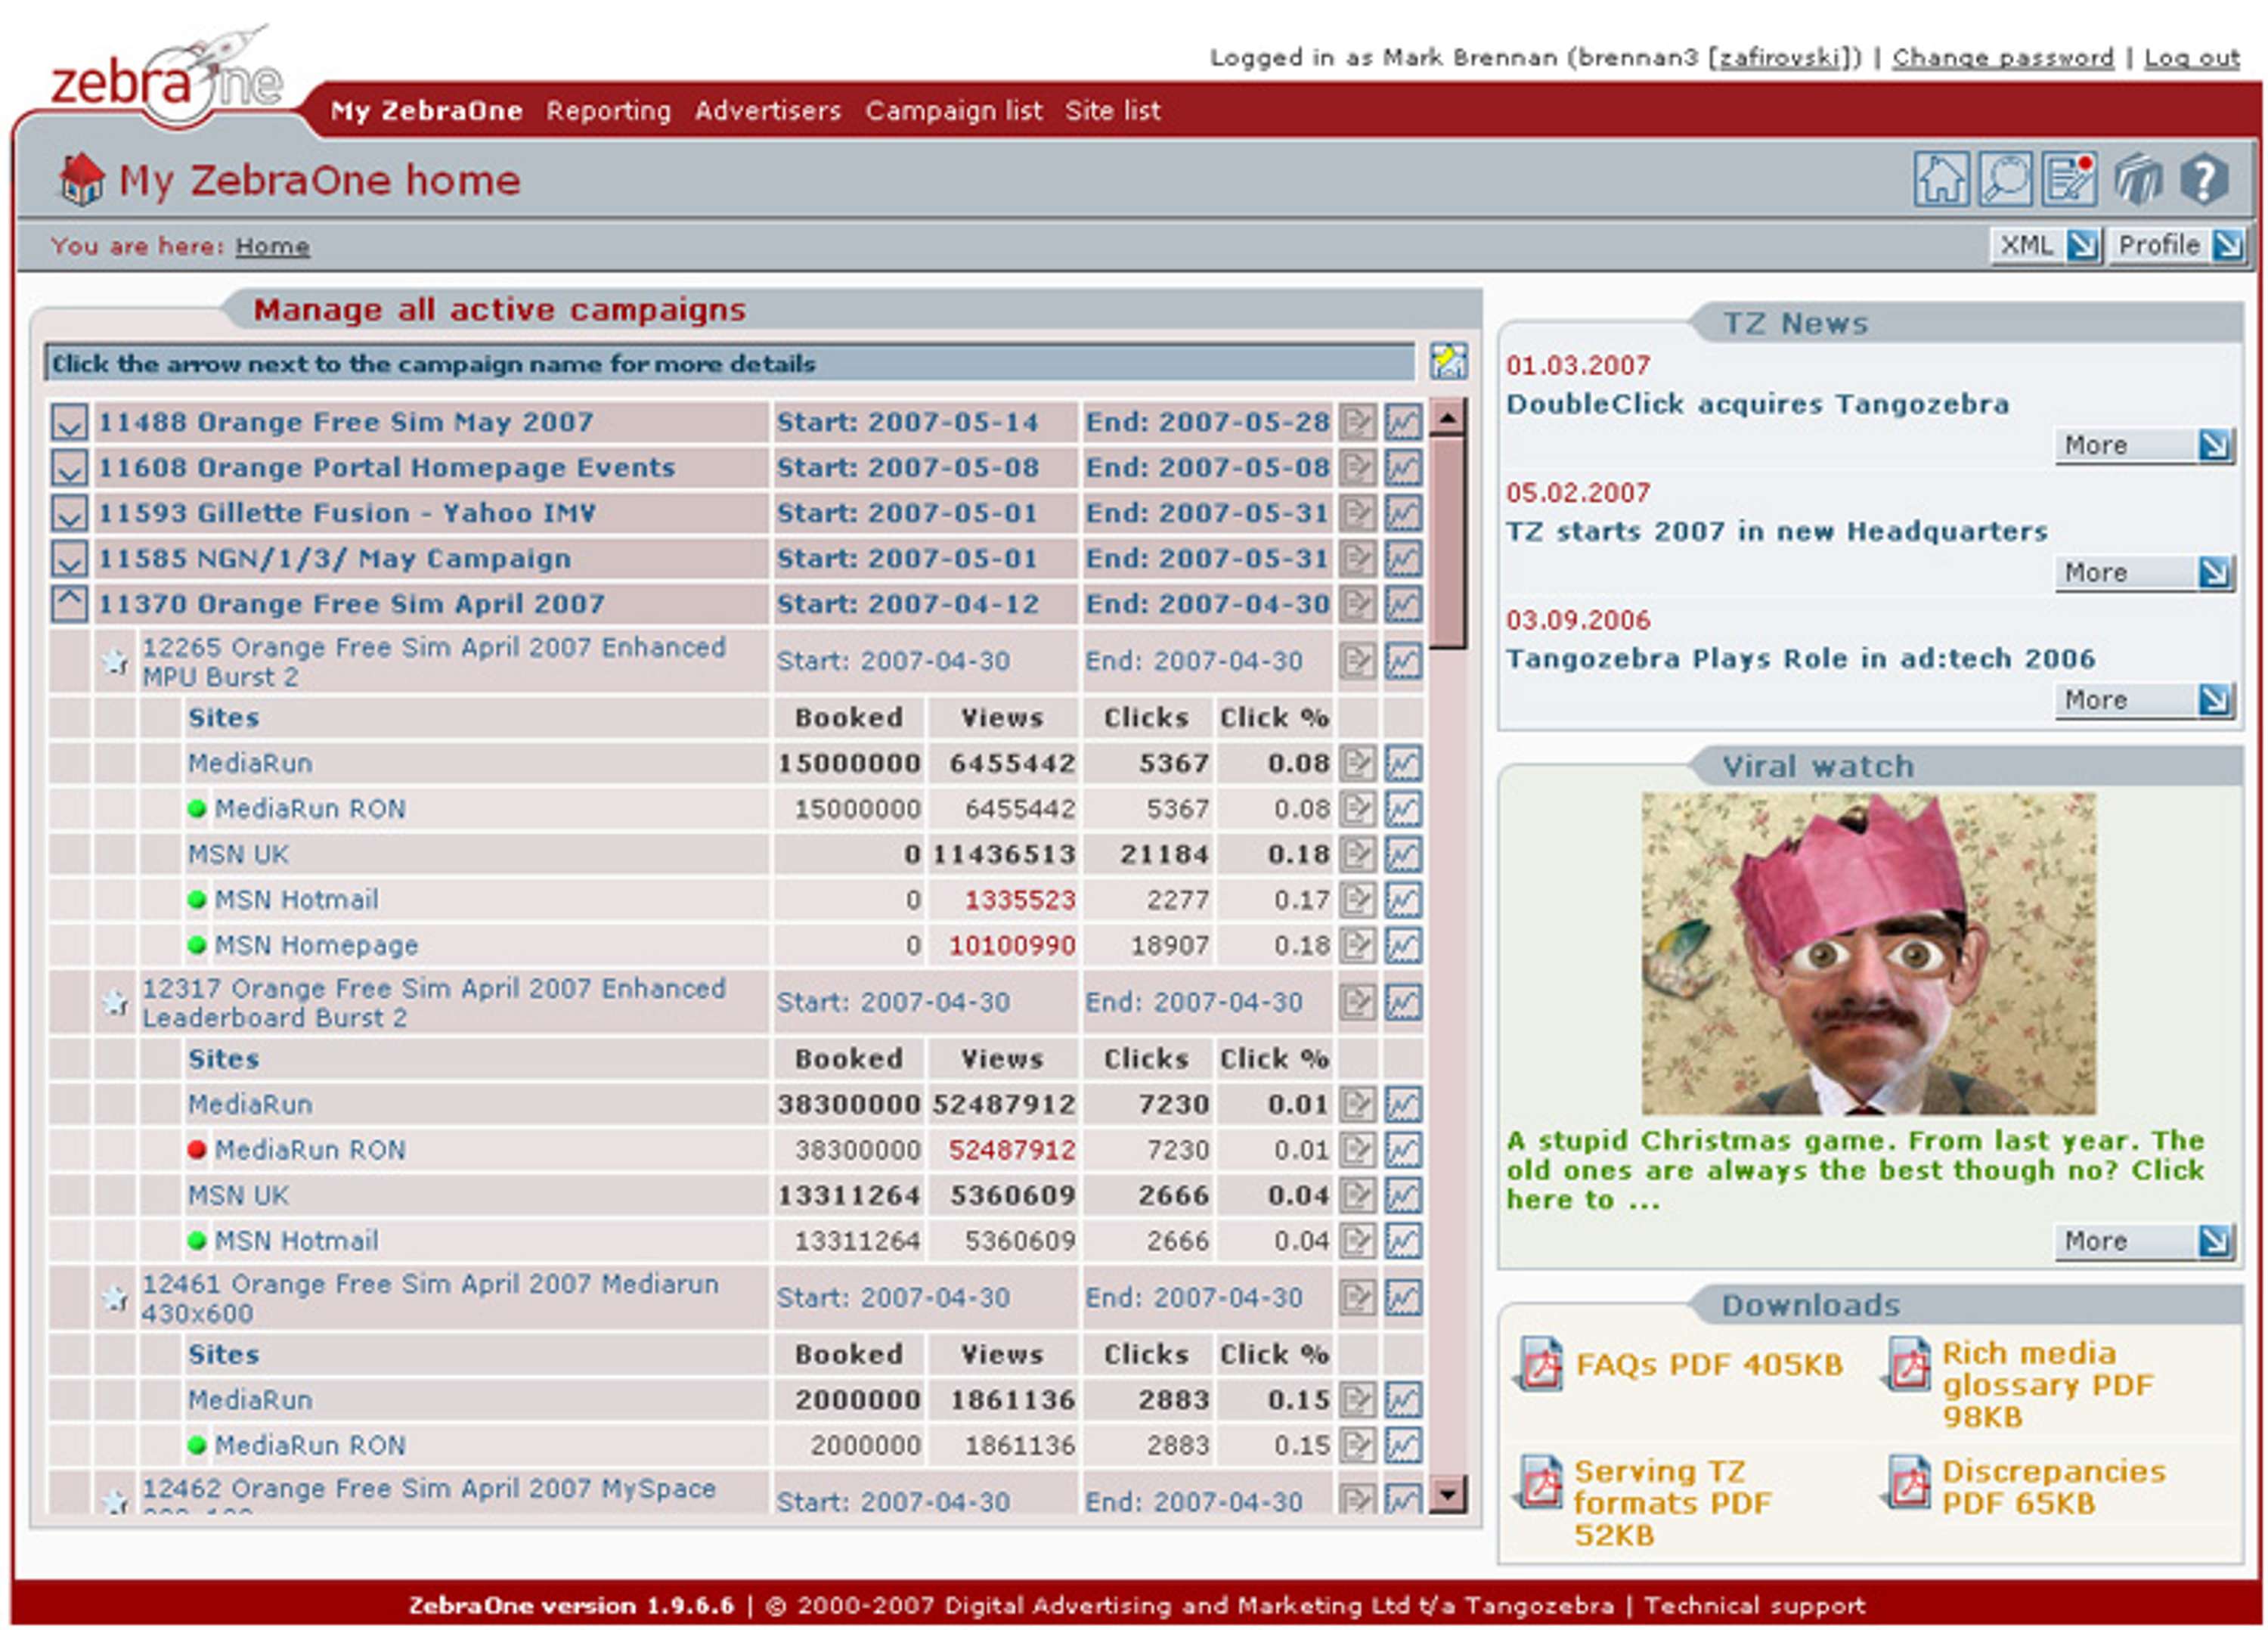Open Rich media glossary PDF icon
The height and width of the screenshot is (1630, 2268).
pyautogui.click(x=1906, y=1365)
